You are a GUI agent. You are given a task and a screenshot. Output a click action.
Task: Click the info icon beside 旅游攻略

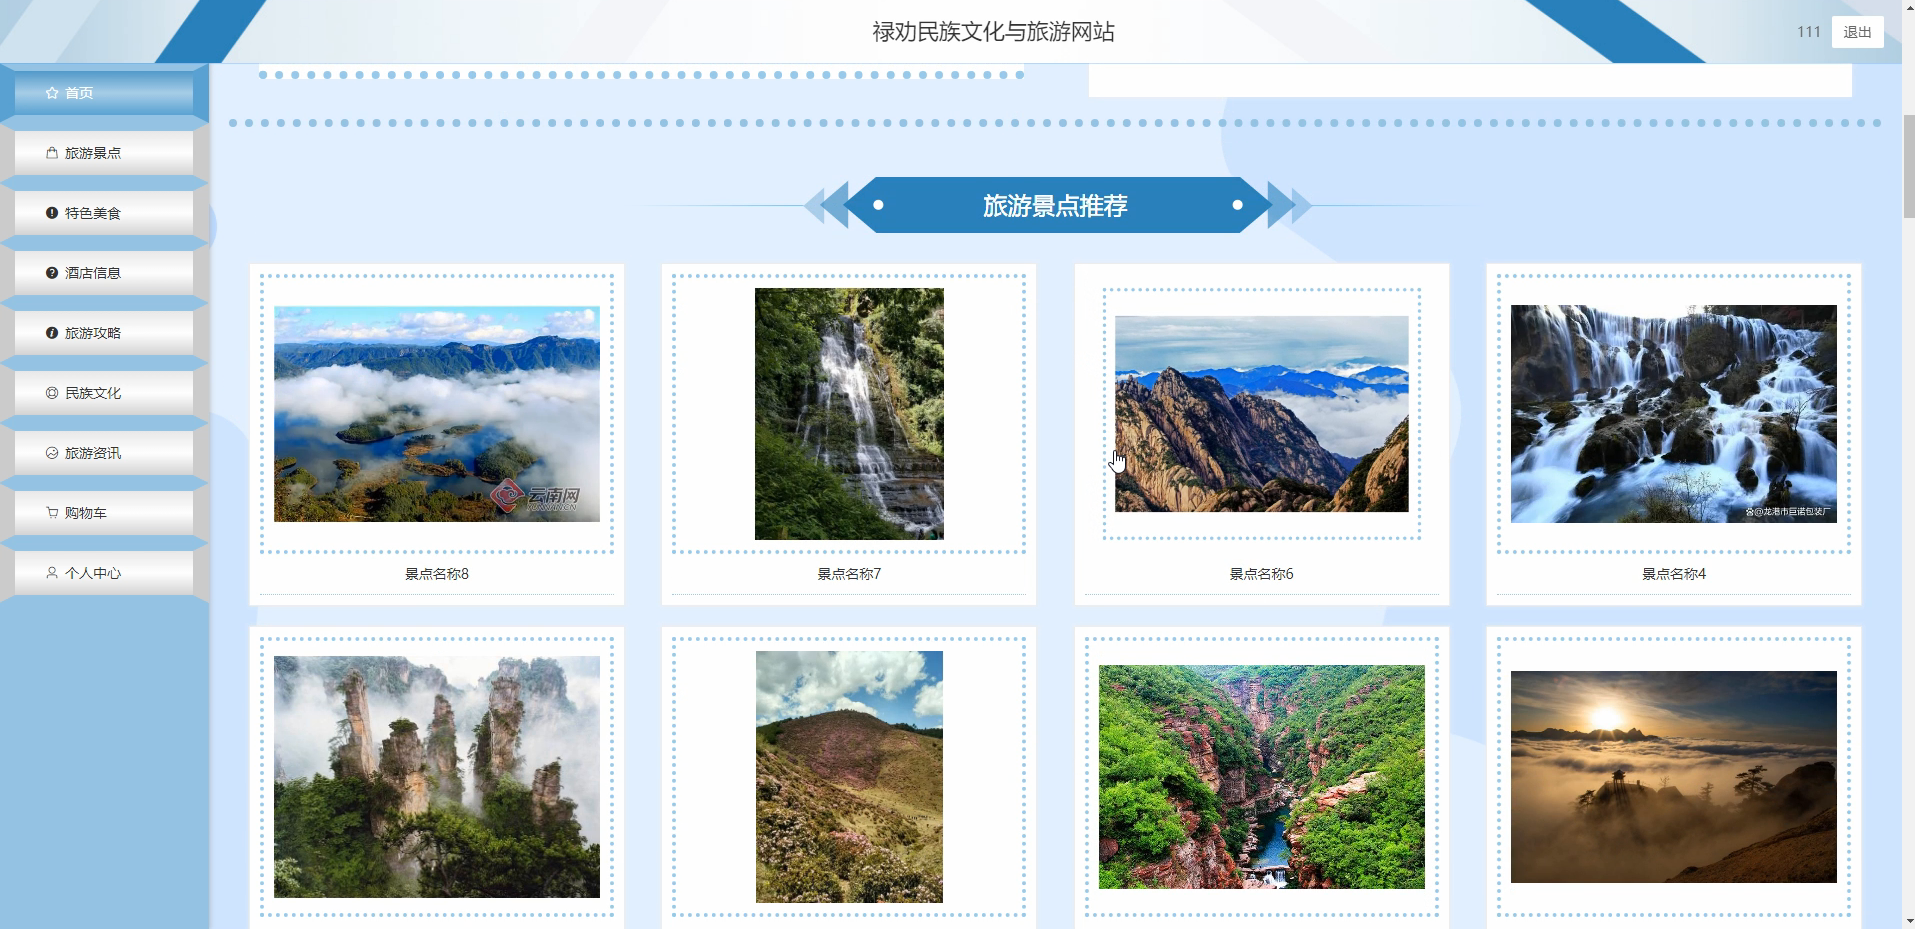52,333
